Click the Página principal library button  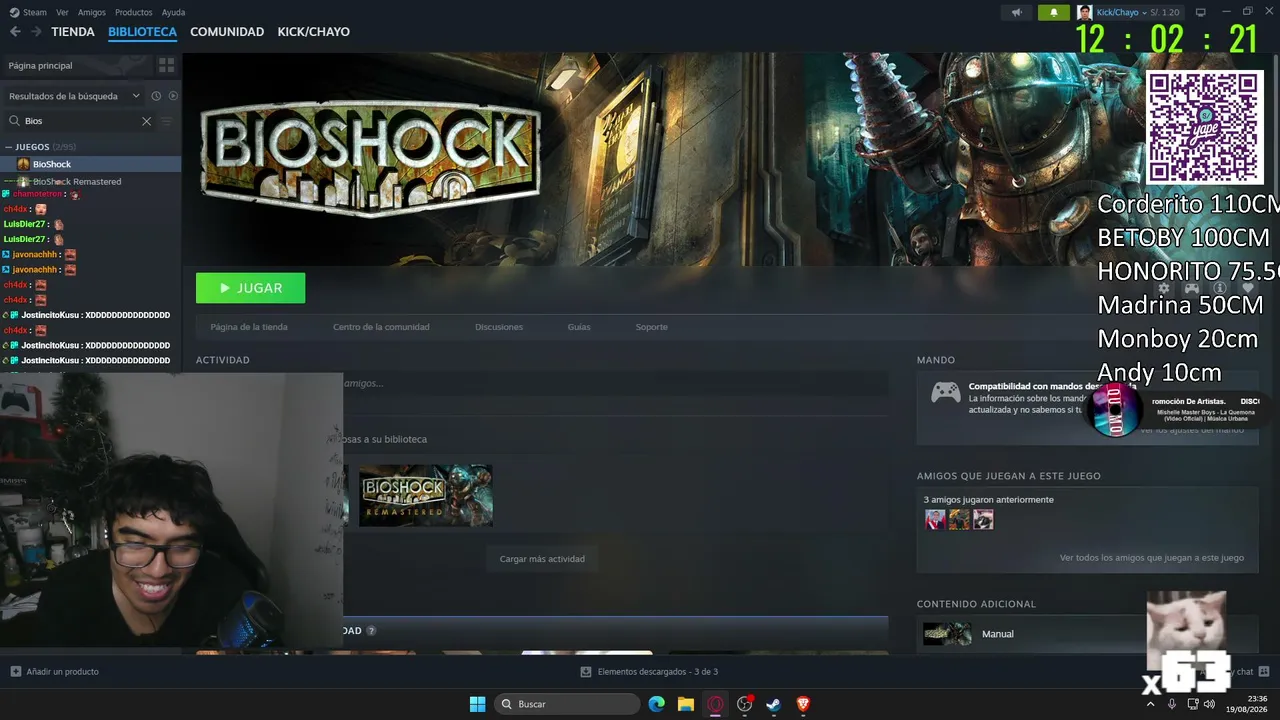(76, 65)
